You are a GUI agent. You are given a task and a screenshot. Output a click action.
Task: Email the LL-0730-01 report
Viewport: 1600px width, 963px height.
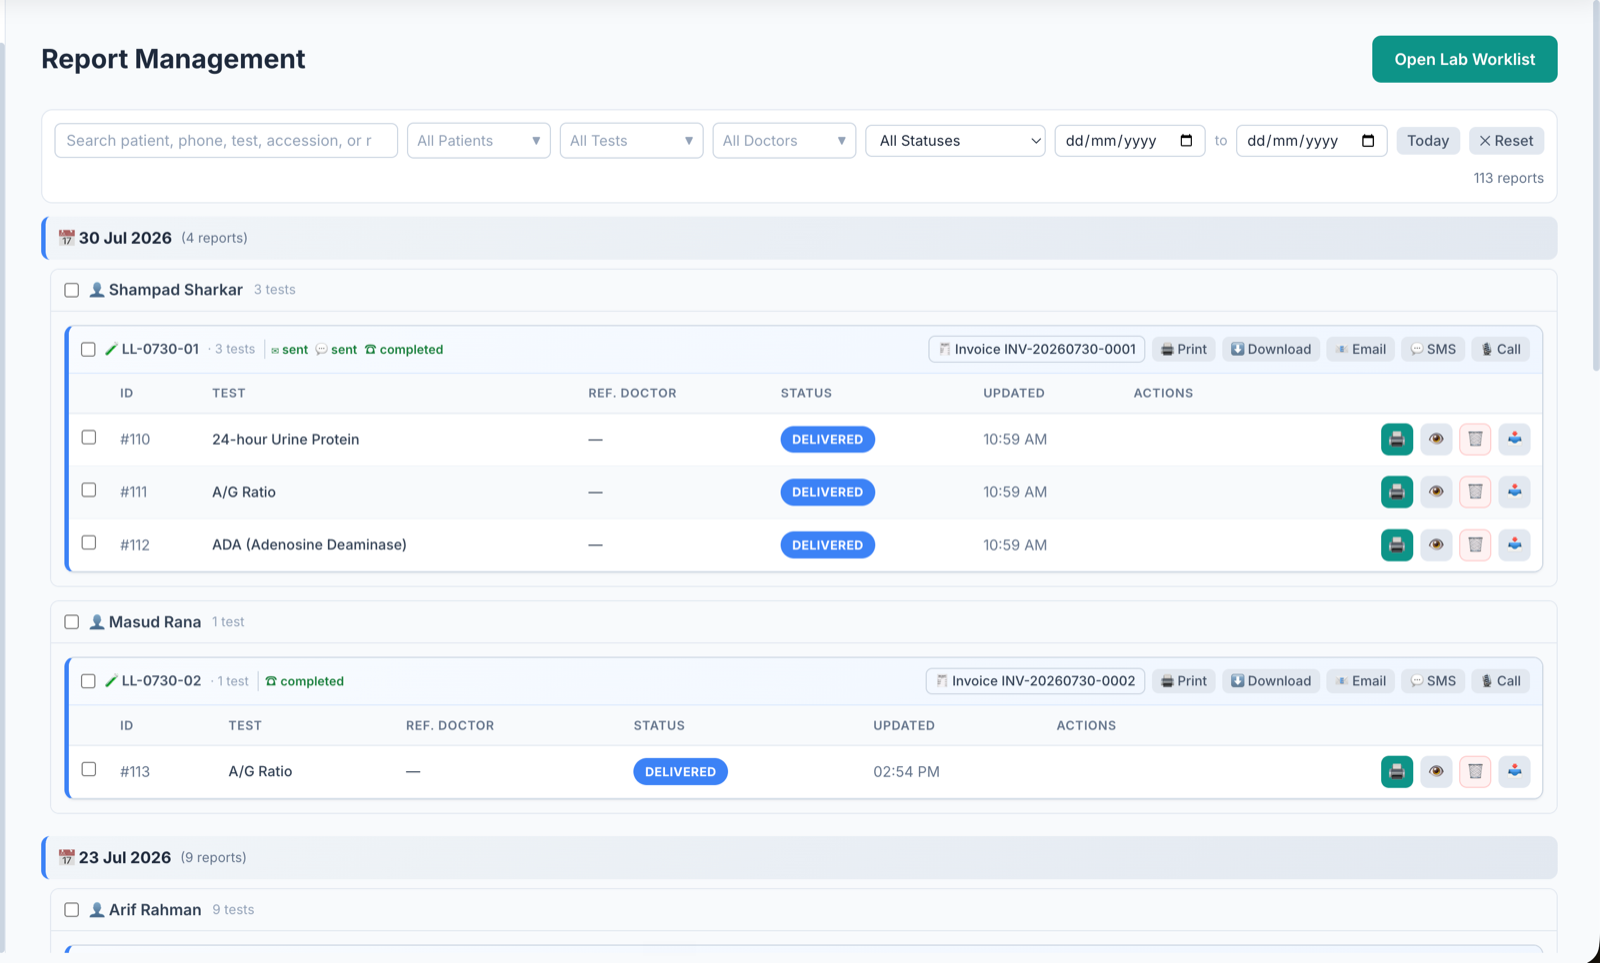1361,349
